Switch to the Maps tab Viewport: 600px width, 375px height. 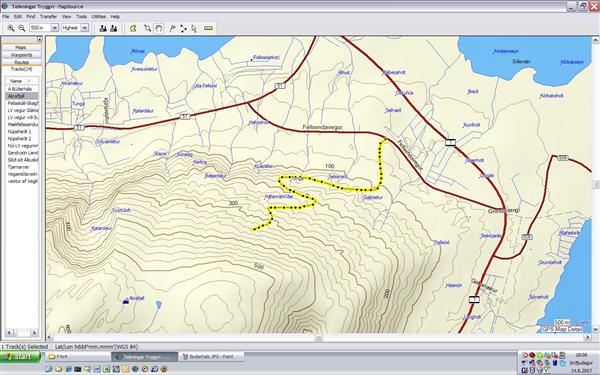point(21,48)
